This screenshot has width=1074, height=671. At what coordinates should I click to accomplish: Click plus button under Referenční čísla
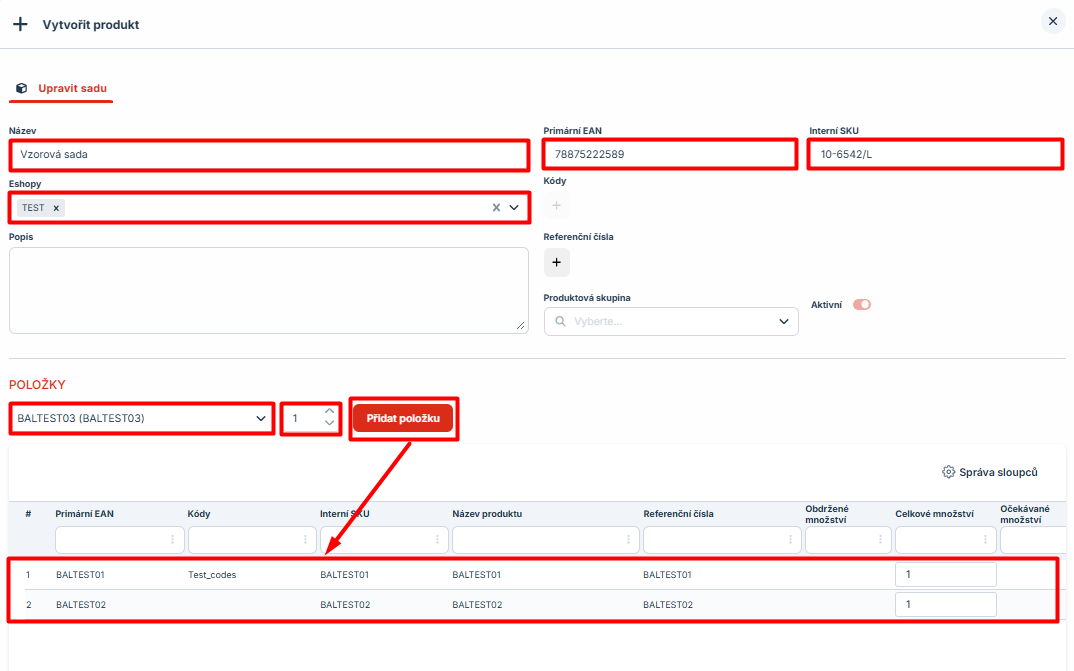557,262
